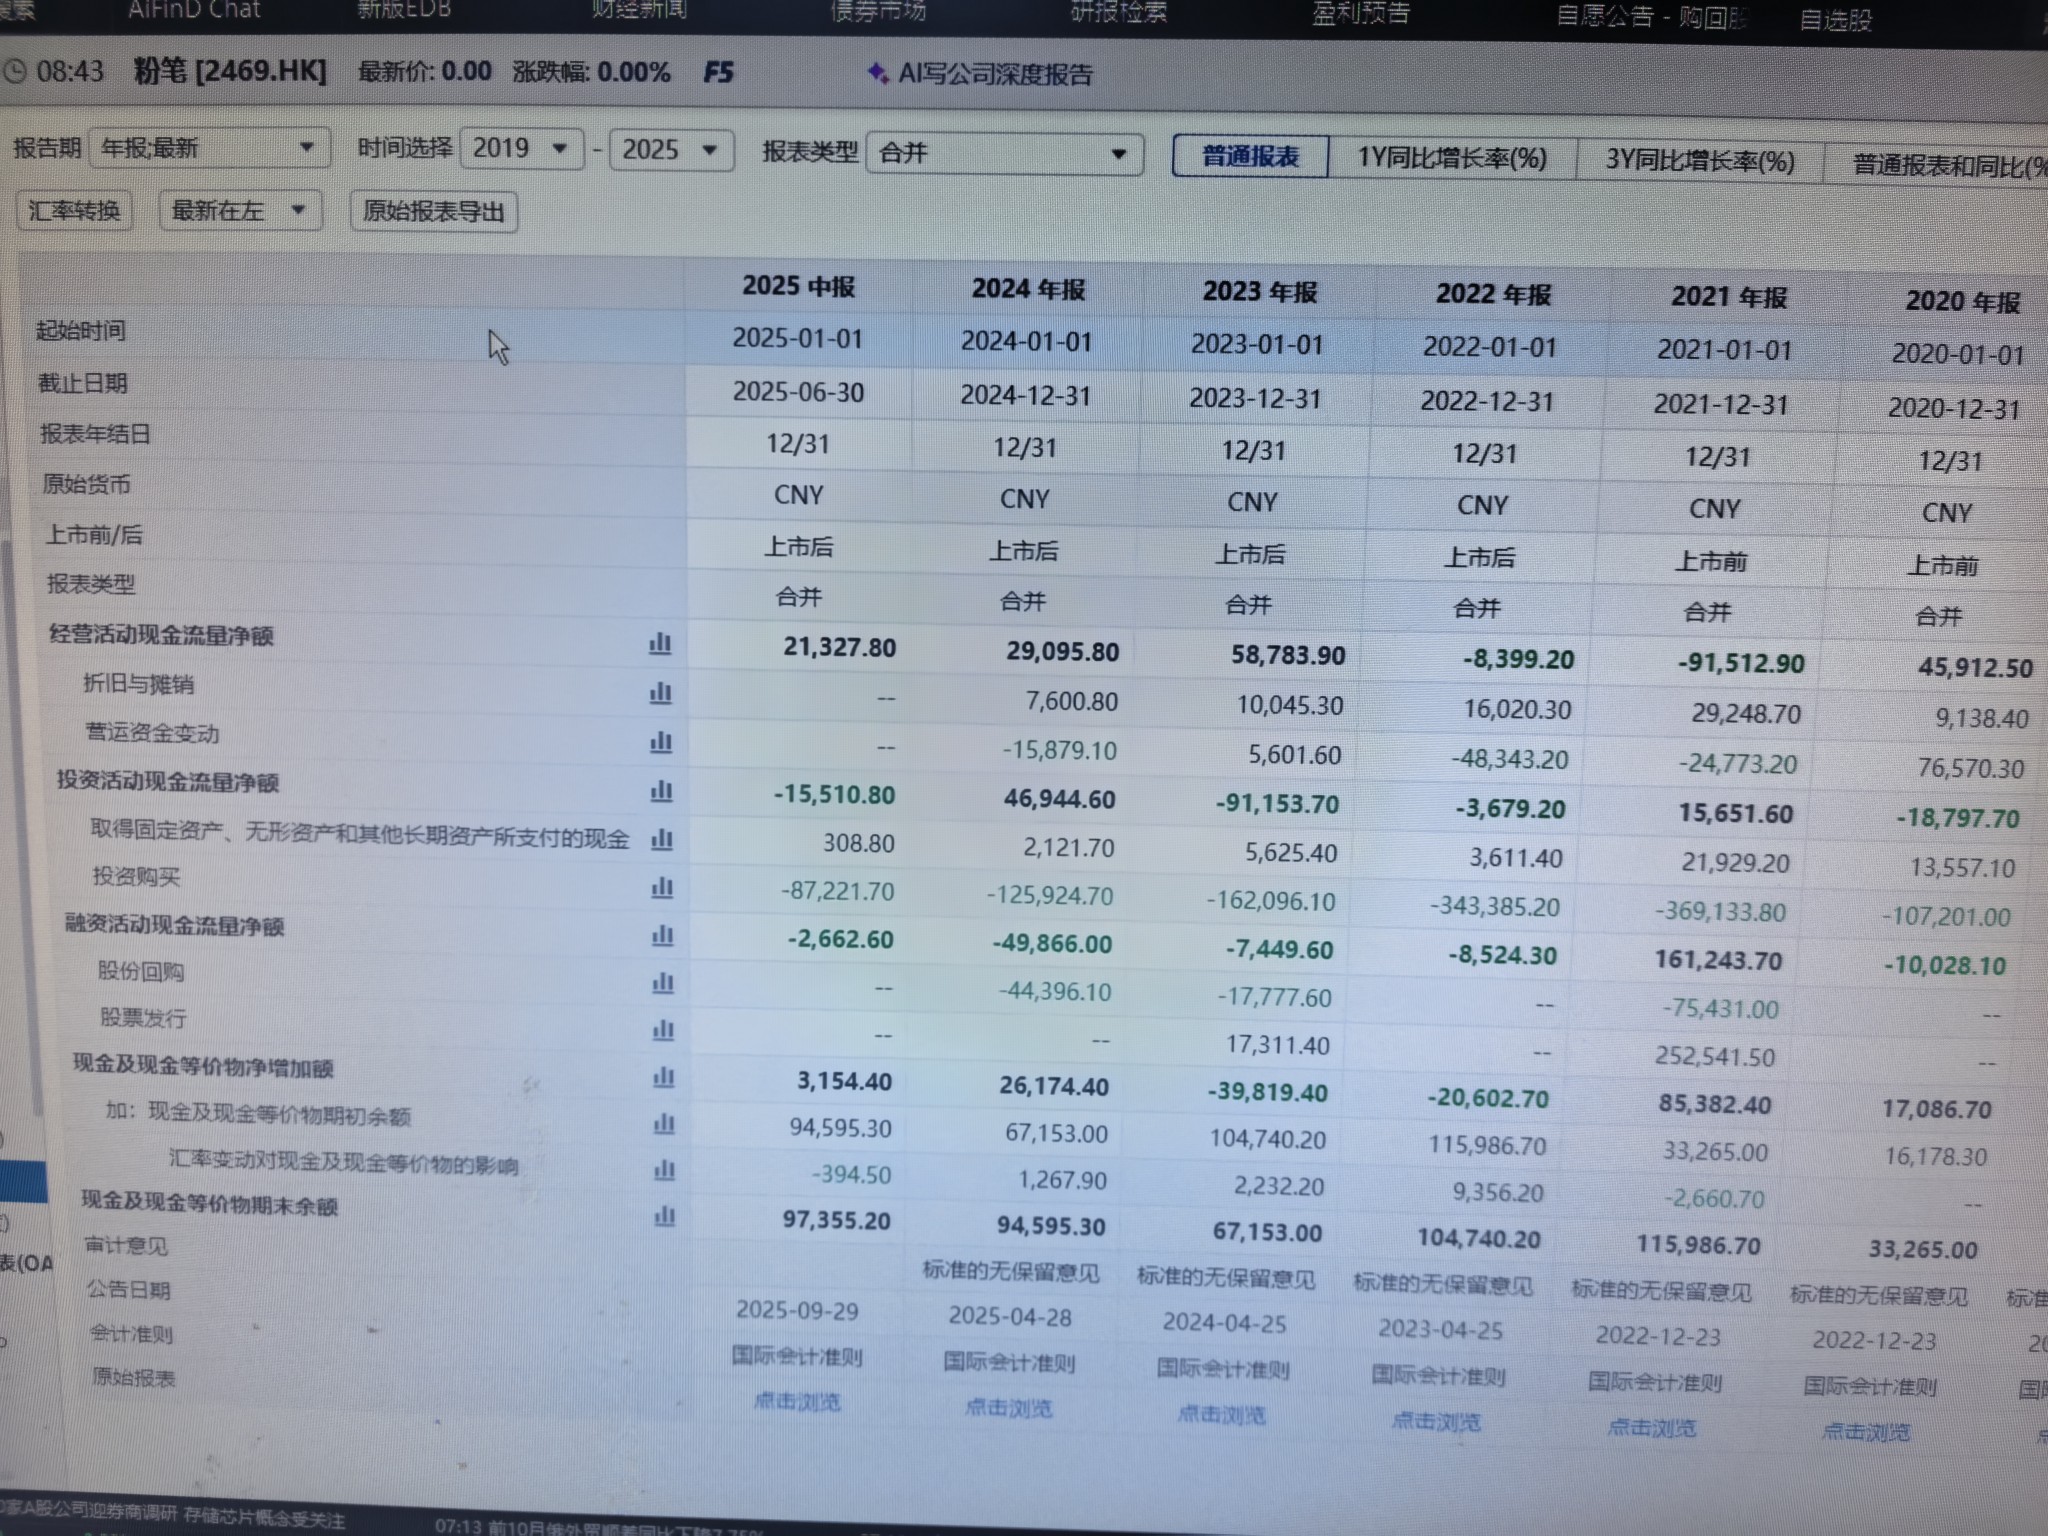This screenshot has width=2048, height=1536.
Task: Open the 报表类型 合并 dropdown
Action: 1003,153
